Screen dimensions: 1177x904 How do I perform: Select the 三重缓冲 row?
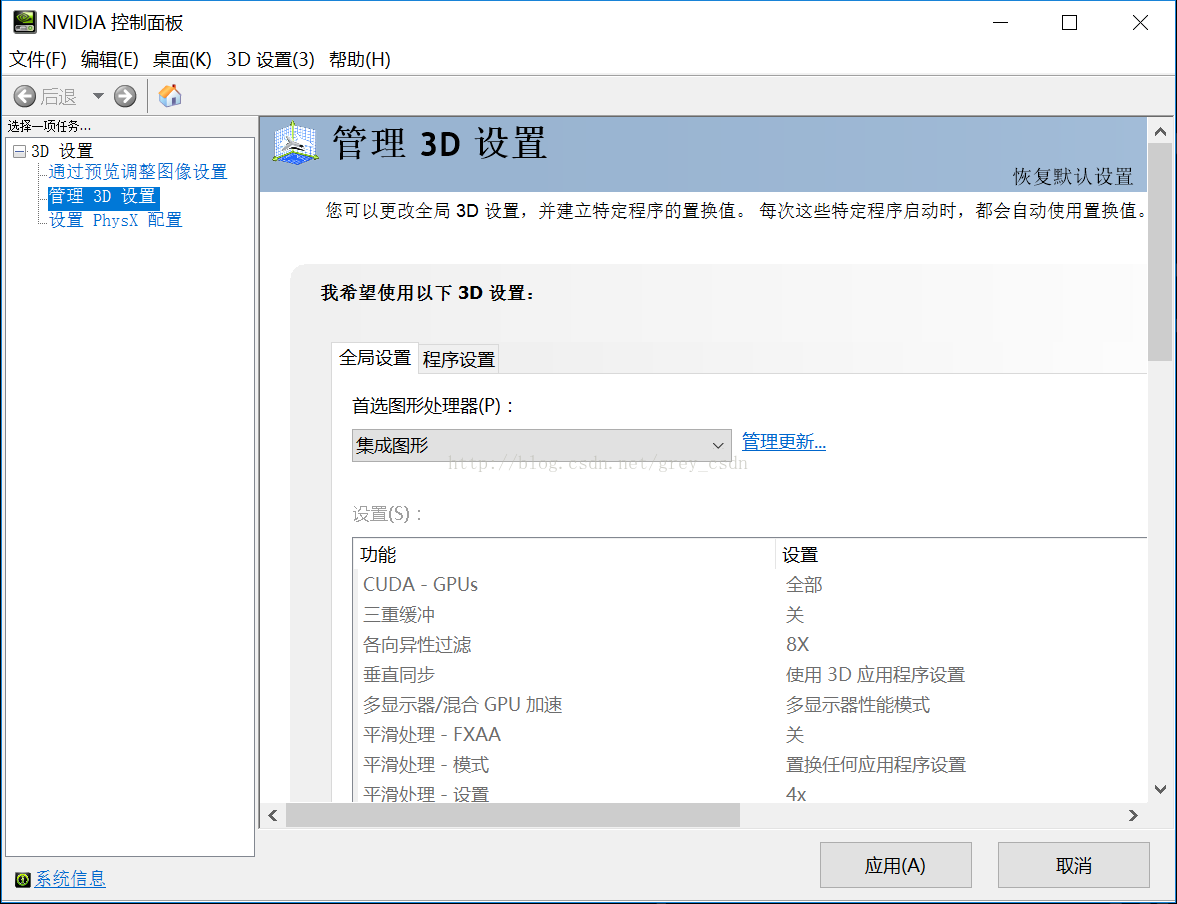coord(750,614)
